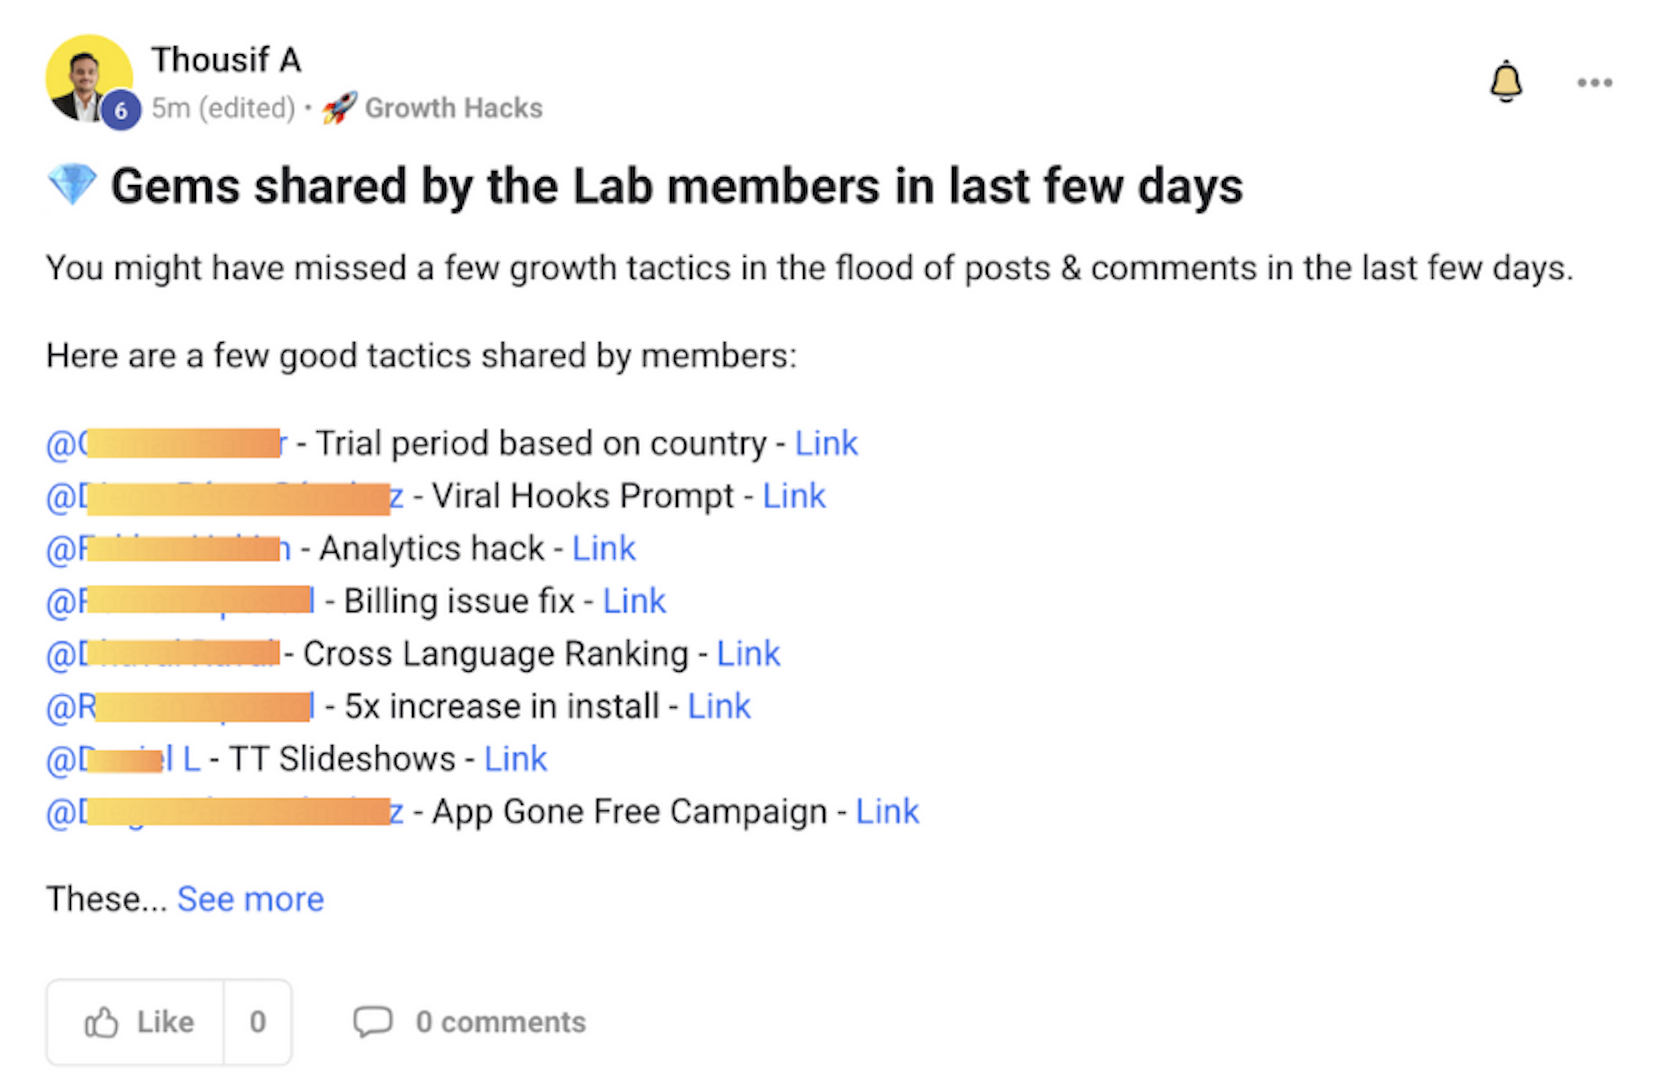Click the blue level badge on the avatar
1664x1092 pixels.
(121, 111)
